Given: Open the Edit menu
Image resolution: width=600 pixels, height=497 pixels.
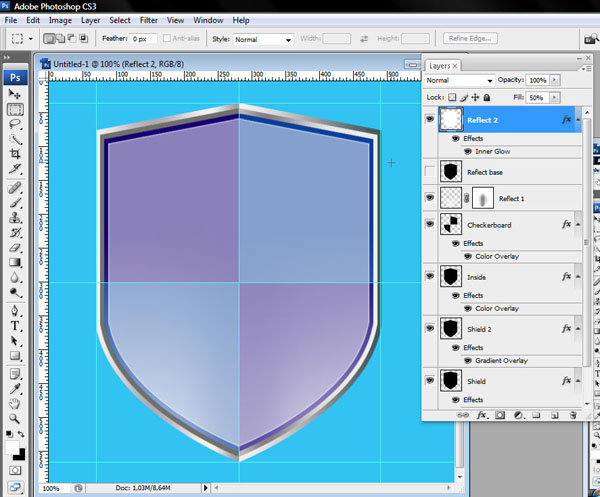Looking at the screenshot, I should 33,20.
